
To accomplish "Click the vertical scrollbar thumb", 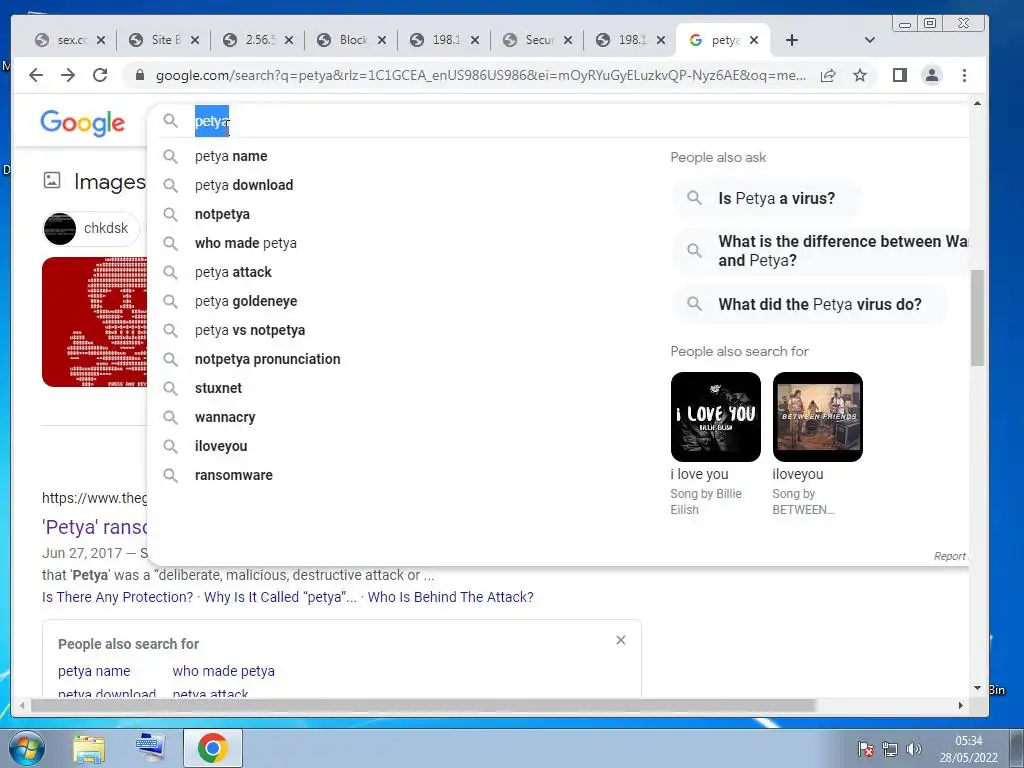I will [x=977, y=318].
